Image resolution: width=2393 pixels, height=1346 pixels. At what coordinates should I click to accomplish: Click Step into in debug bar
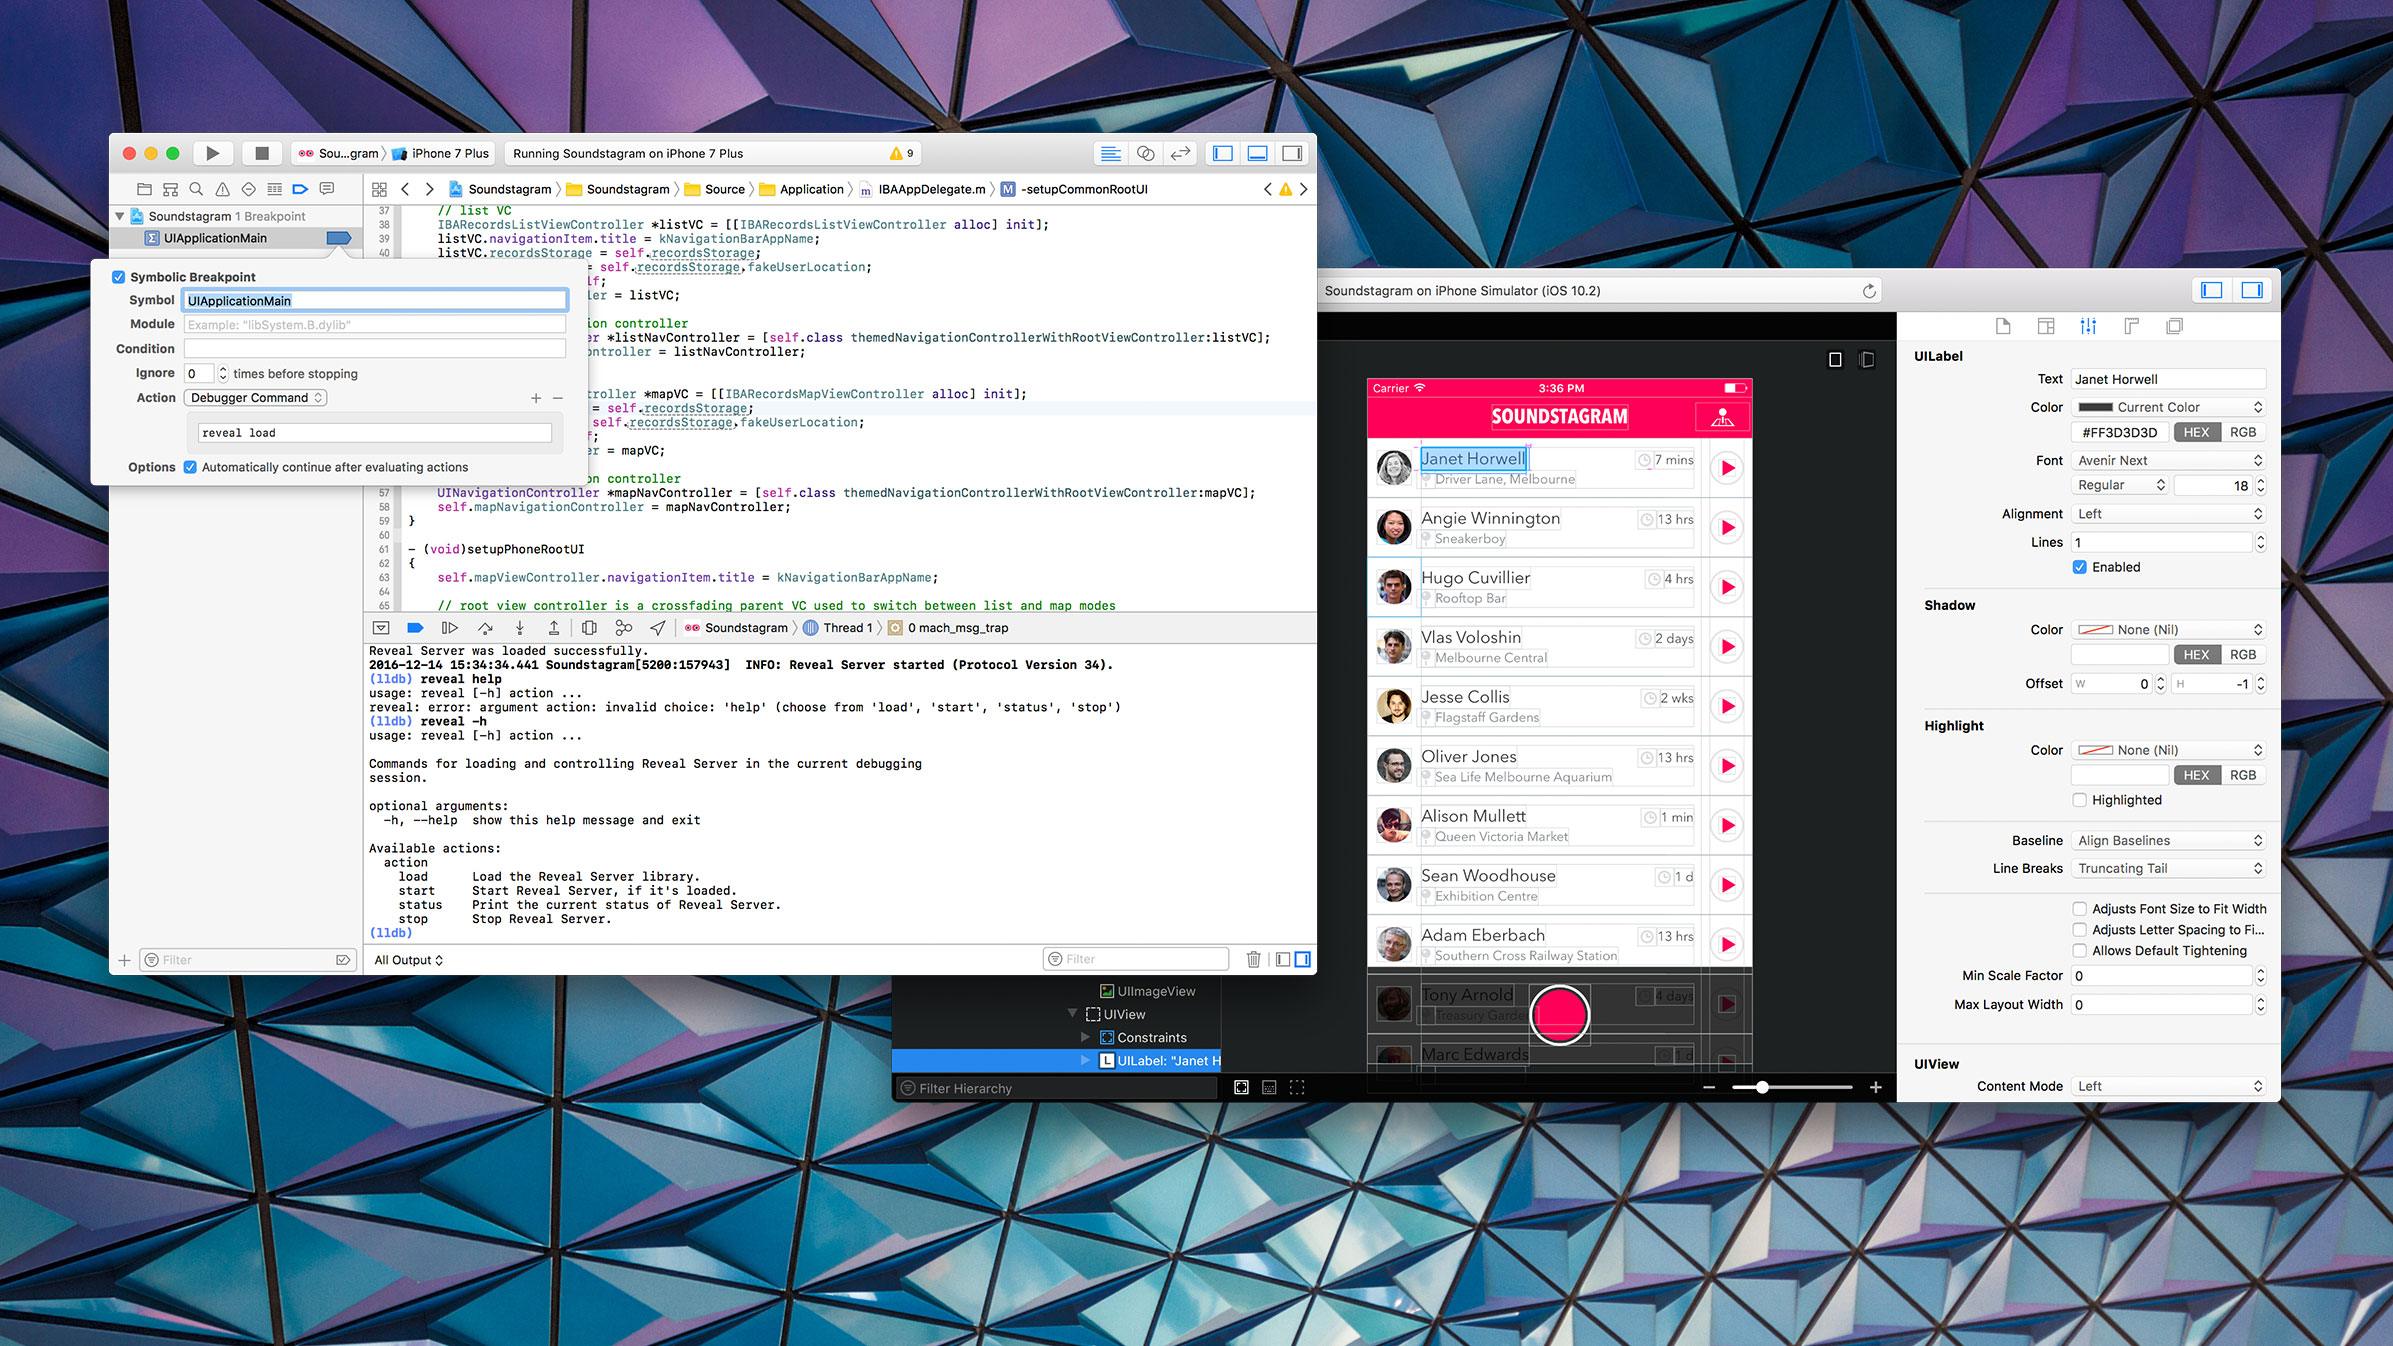click(519, 628)
